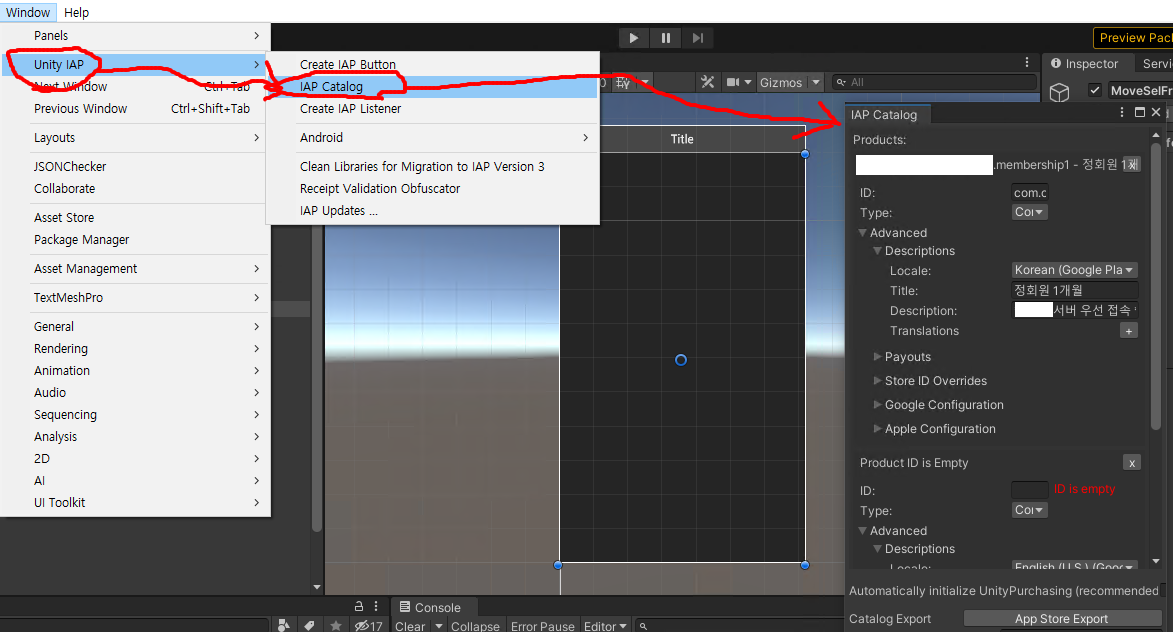Screen dimensions: 1173x632
Task: Clear the Console with the Clear button
Action: click(410, 626)
